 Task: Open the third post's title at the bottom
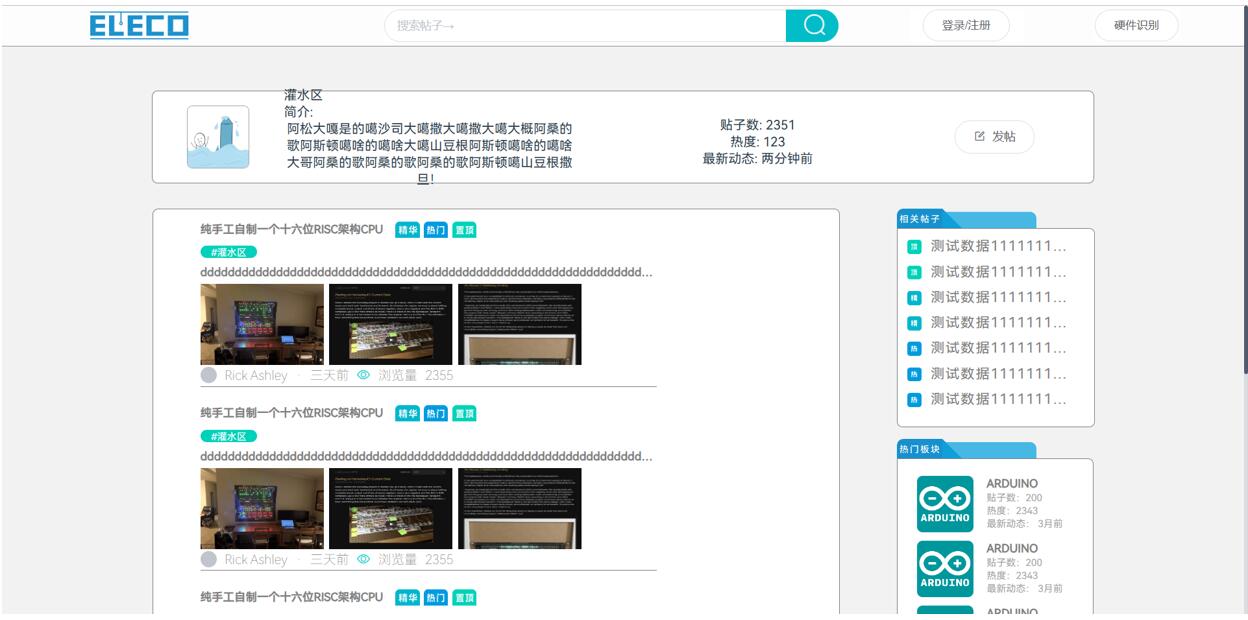point(291,597)
